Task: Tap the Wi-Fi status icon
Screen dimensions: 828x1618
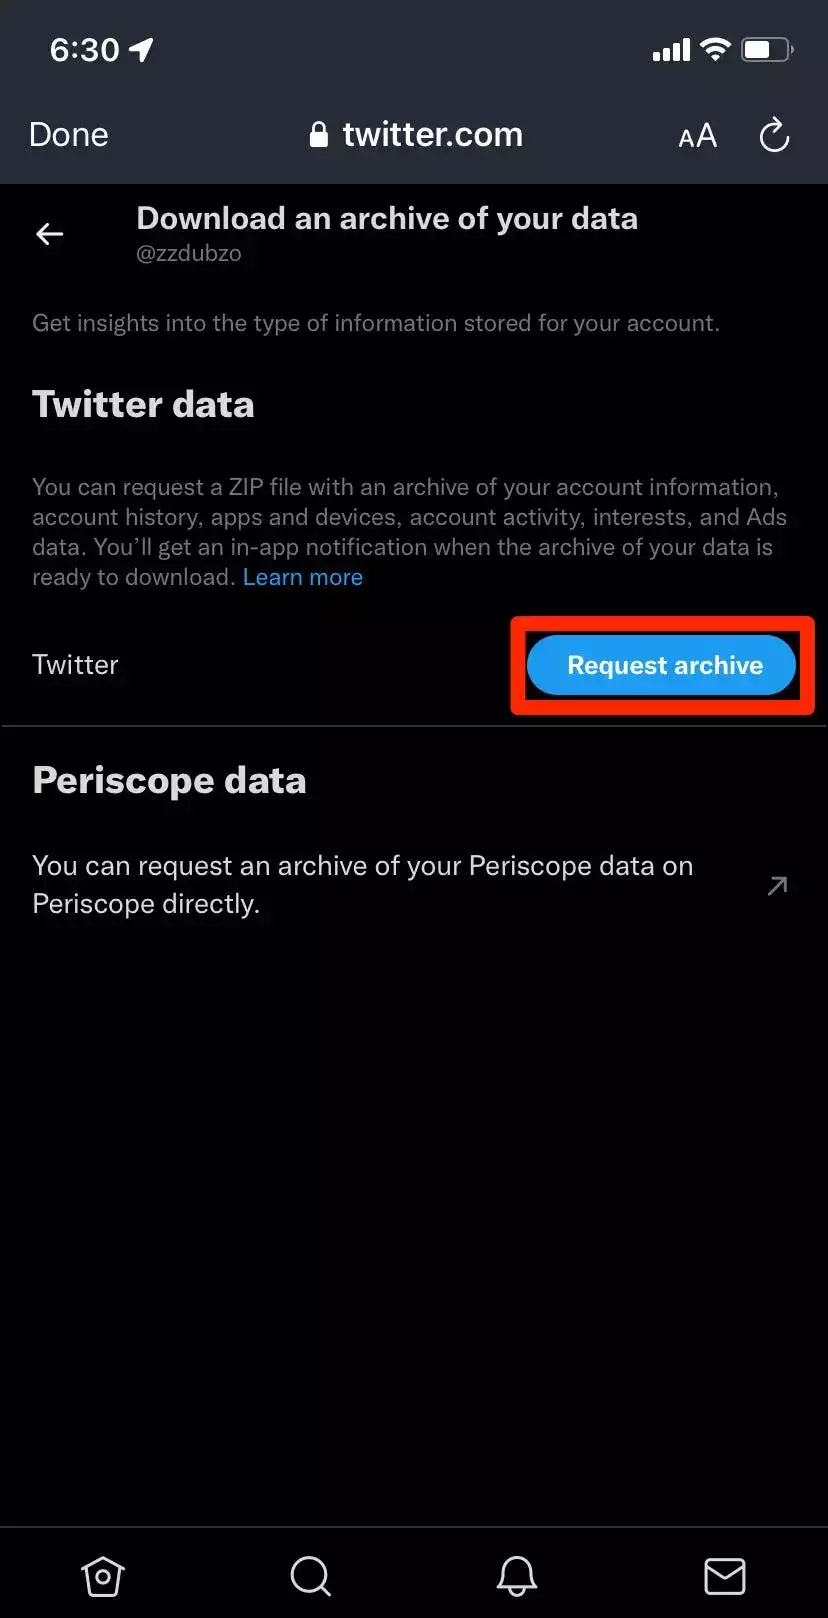Action: point(715,49)
